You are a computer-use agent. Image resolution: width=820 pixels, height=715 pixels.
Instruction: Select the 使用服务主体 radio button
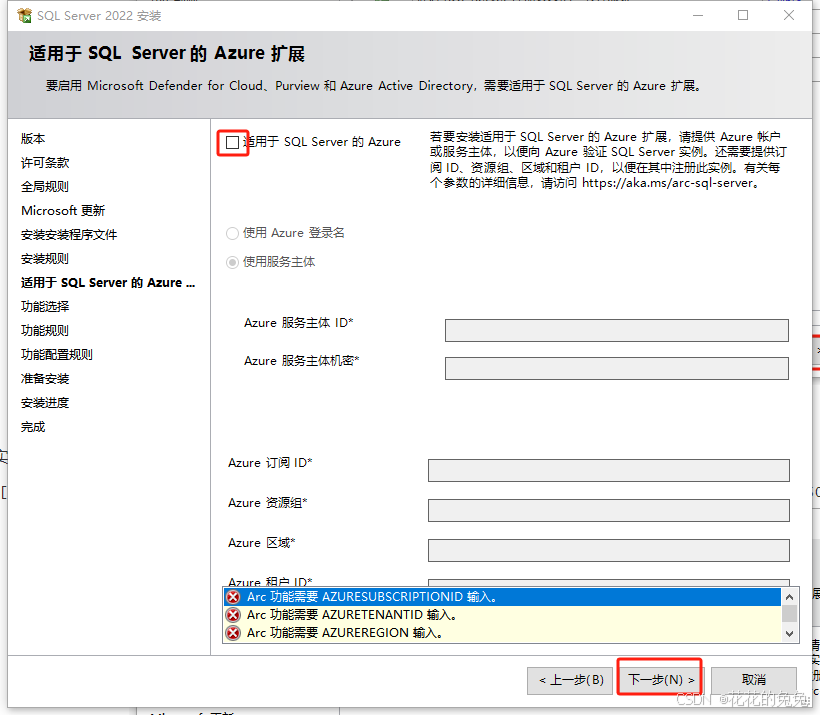coord(232,262)
